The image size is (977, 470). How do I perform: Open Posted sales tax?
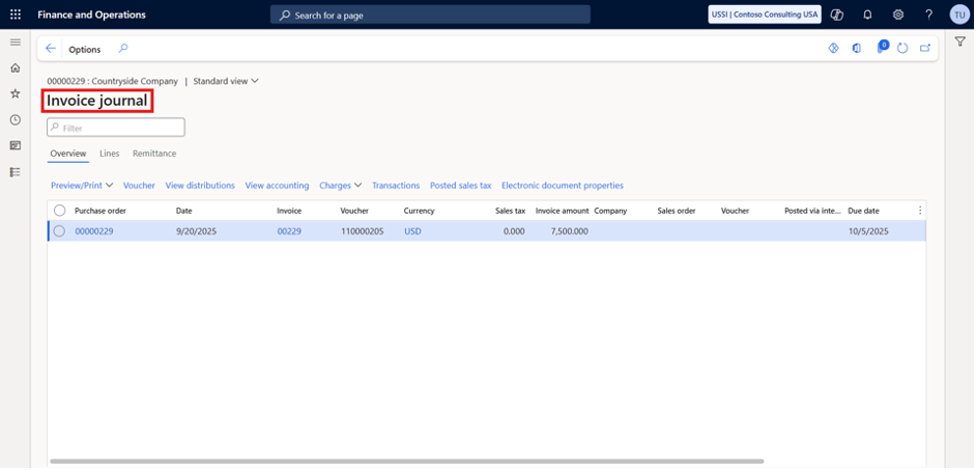coord(460,185)
